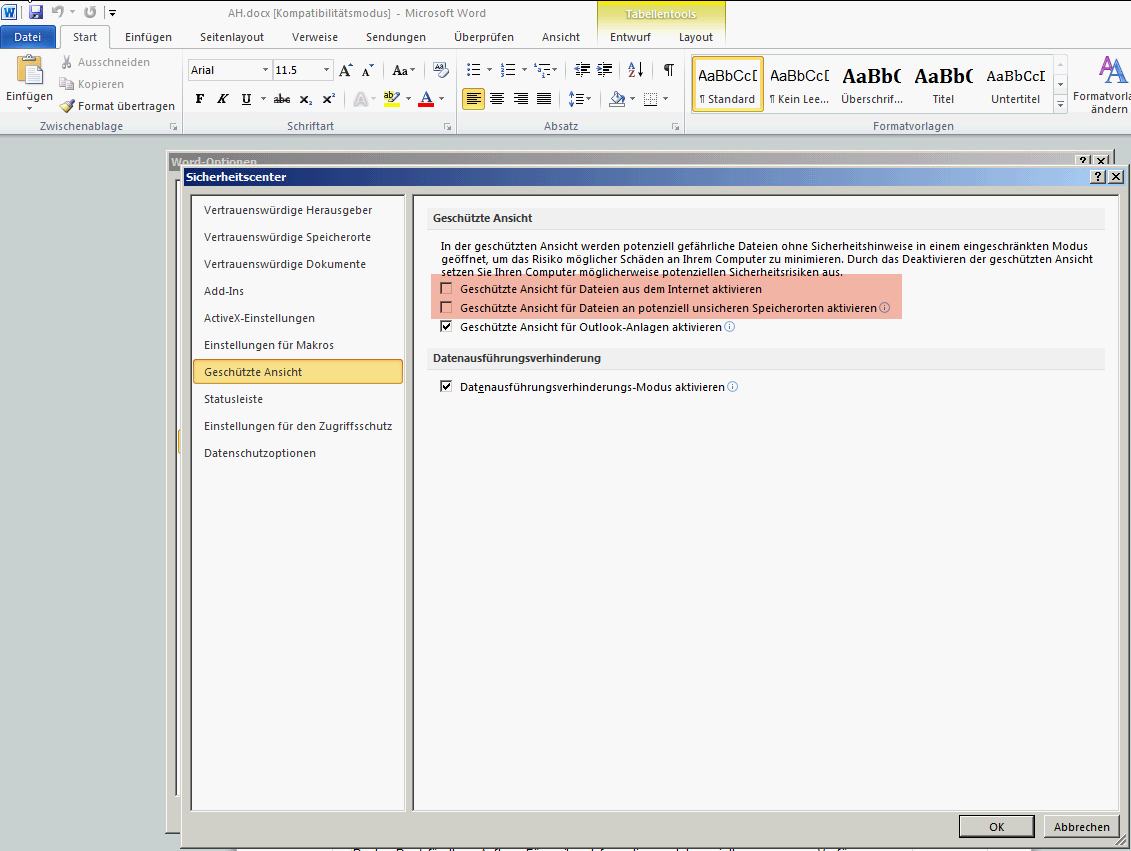Switch to the Einfügen ribbon tab
The height and width of the screenshot is (851, 1131).
pyautogui.click(x=148, y=37)
